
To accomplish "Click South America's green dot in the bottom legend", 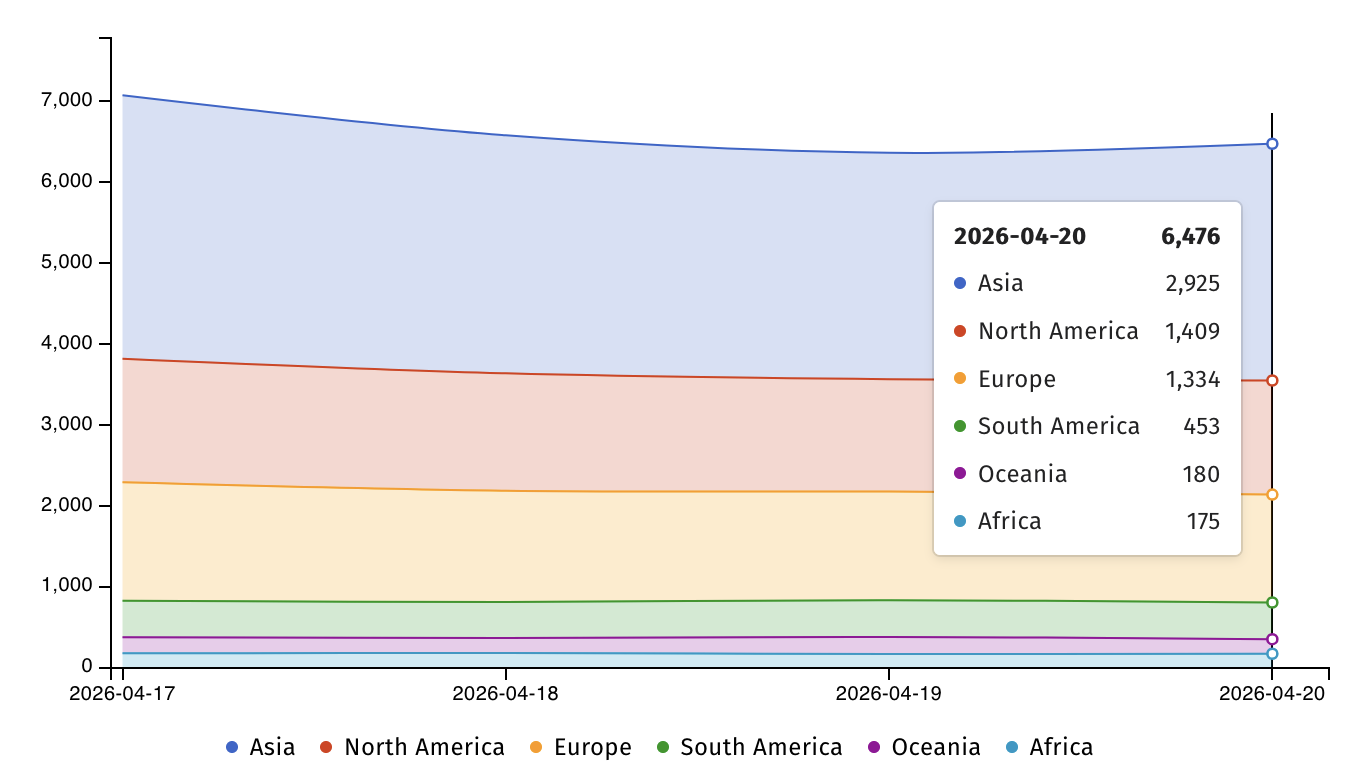I will (x=662, y=747).
